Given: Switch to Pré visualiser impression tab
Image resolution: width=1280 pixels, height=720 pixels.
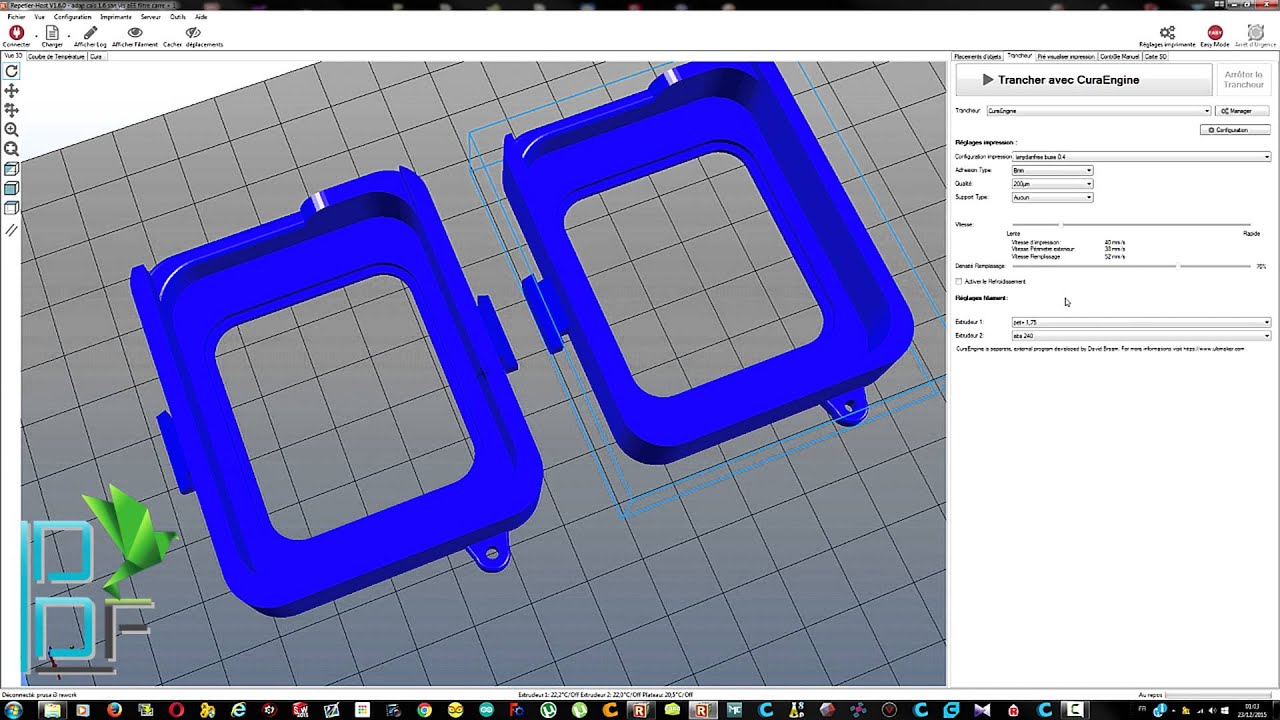Looking at the screenshot, I should 1066,57.
